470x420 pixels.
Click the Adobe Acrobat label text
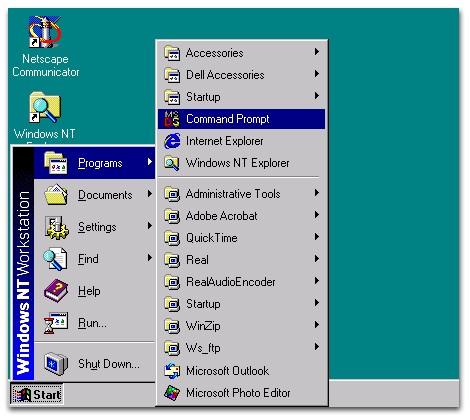pos(222,216)
